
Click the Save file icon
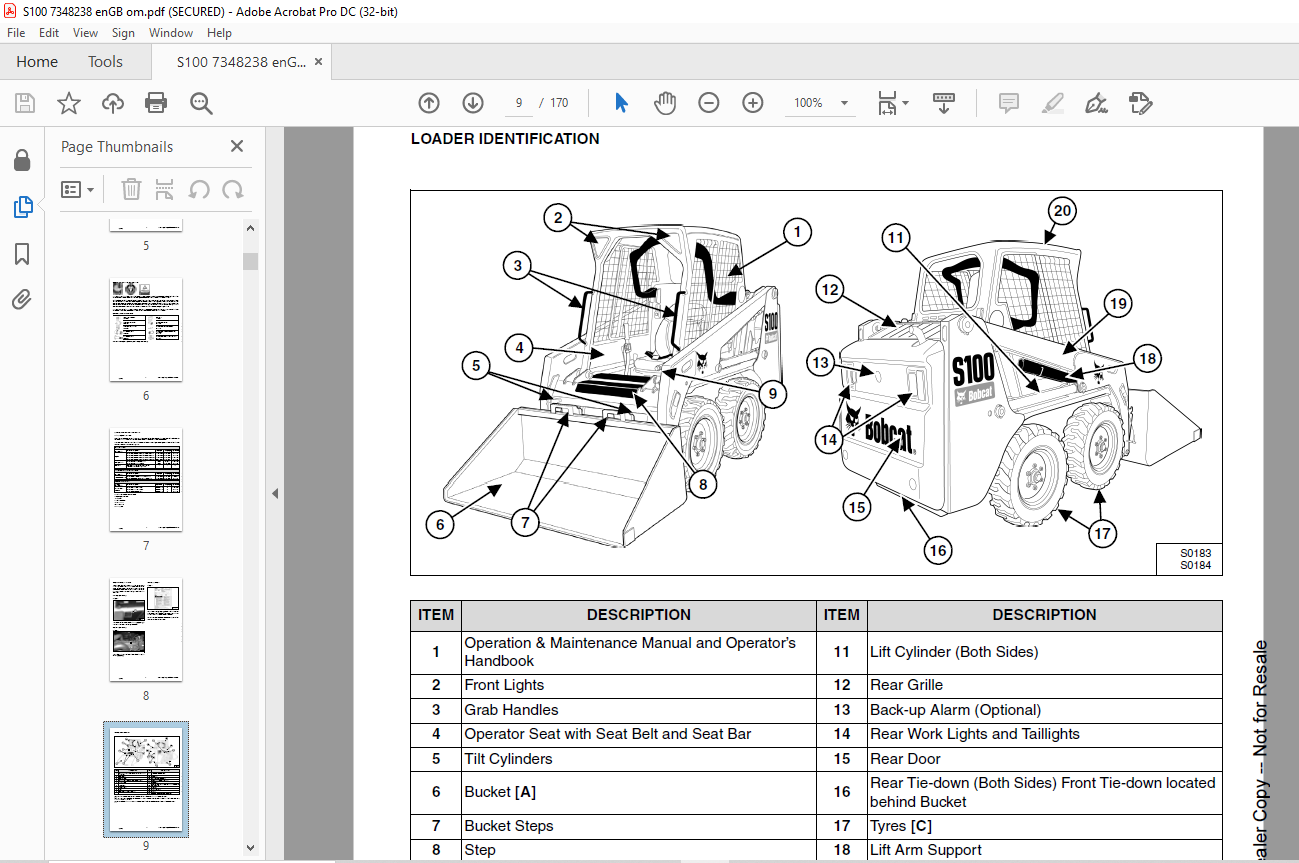tap(25, 103)
